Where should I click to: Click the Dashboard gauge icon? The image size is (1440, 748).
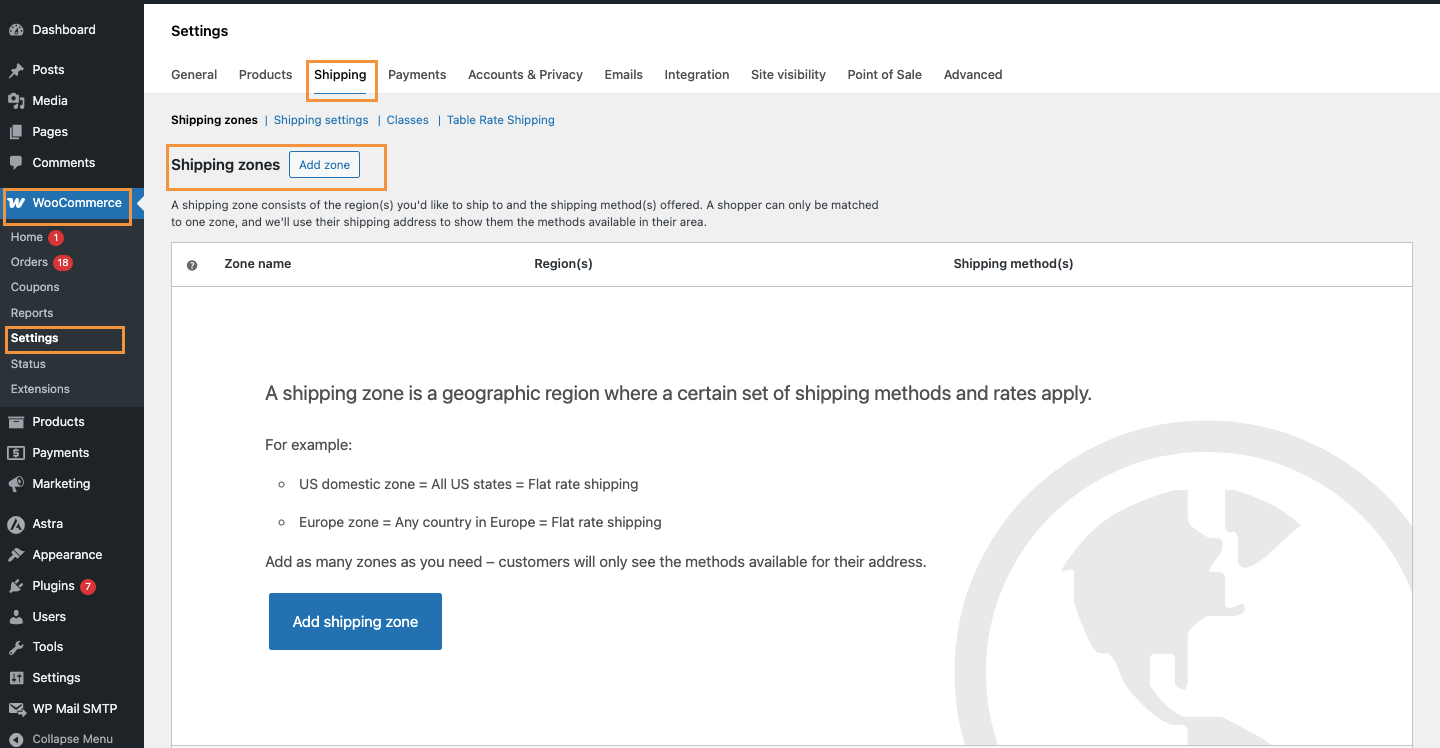coord(16,30)
